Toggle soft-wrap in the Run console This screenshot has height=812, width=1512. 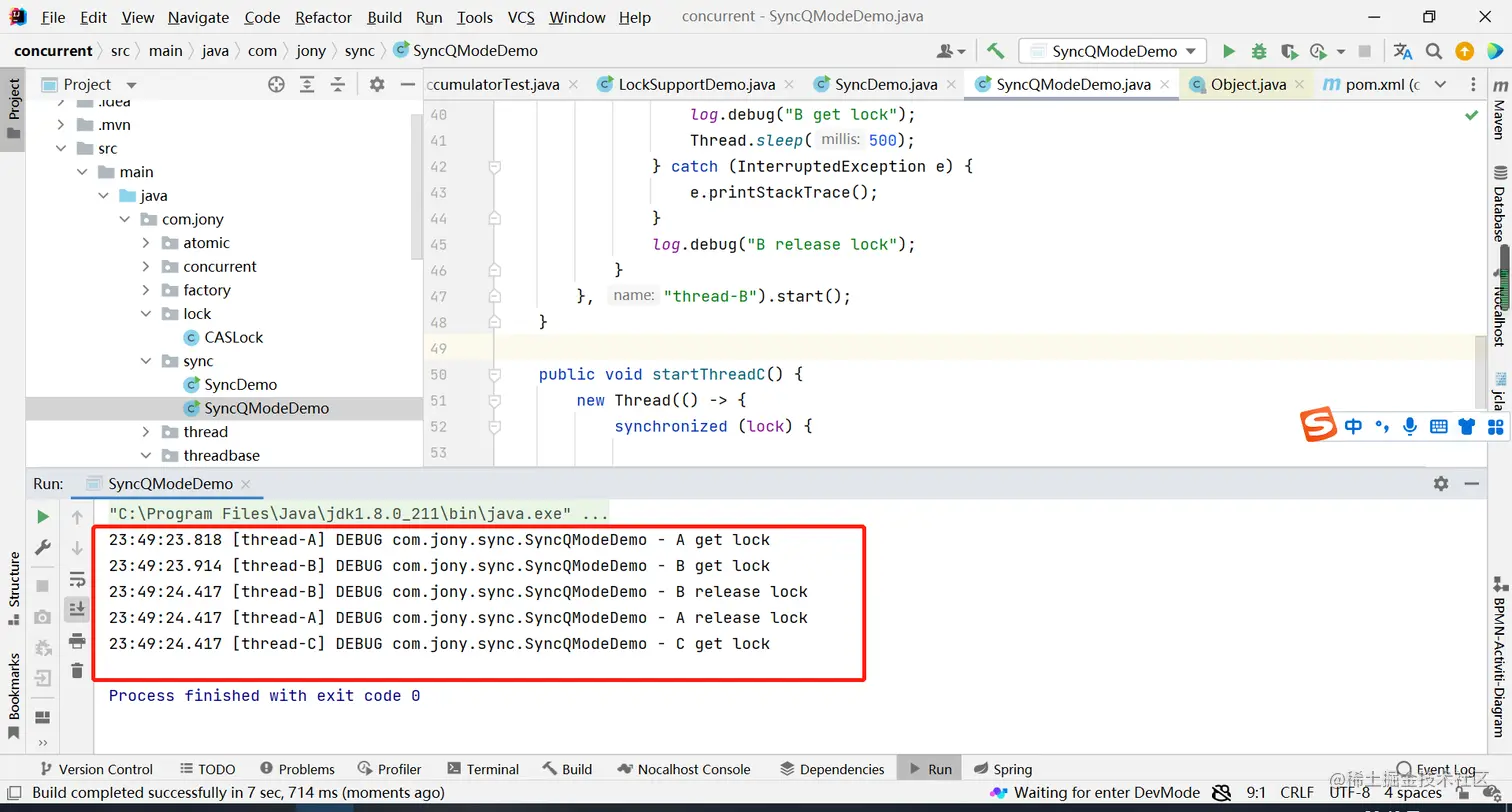point(77,579)
